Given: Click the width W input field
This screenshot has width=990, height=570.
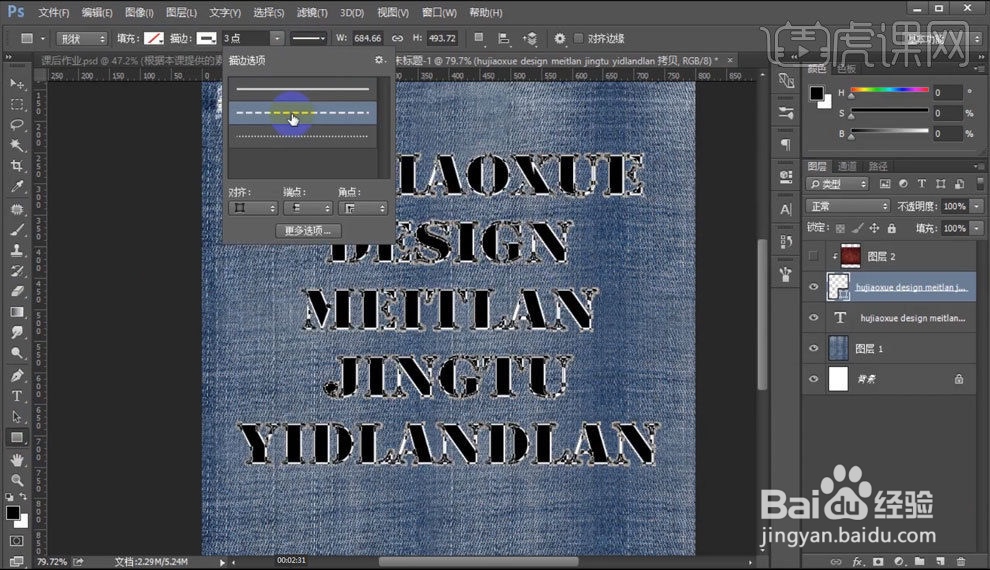Looking at the screenshot, I should click(367, 39).
